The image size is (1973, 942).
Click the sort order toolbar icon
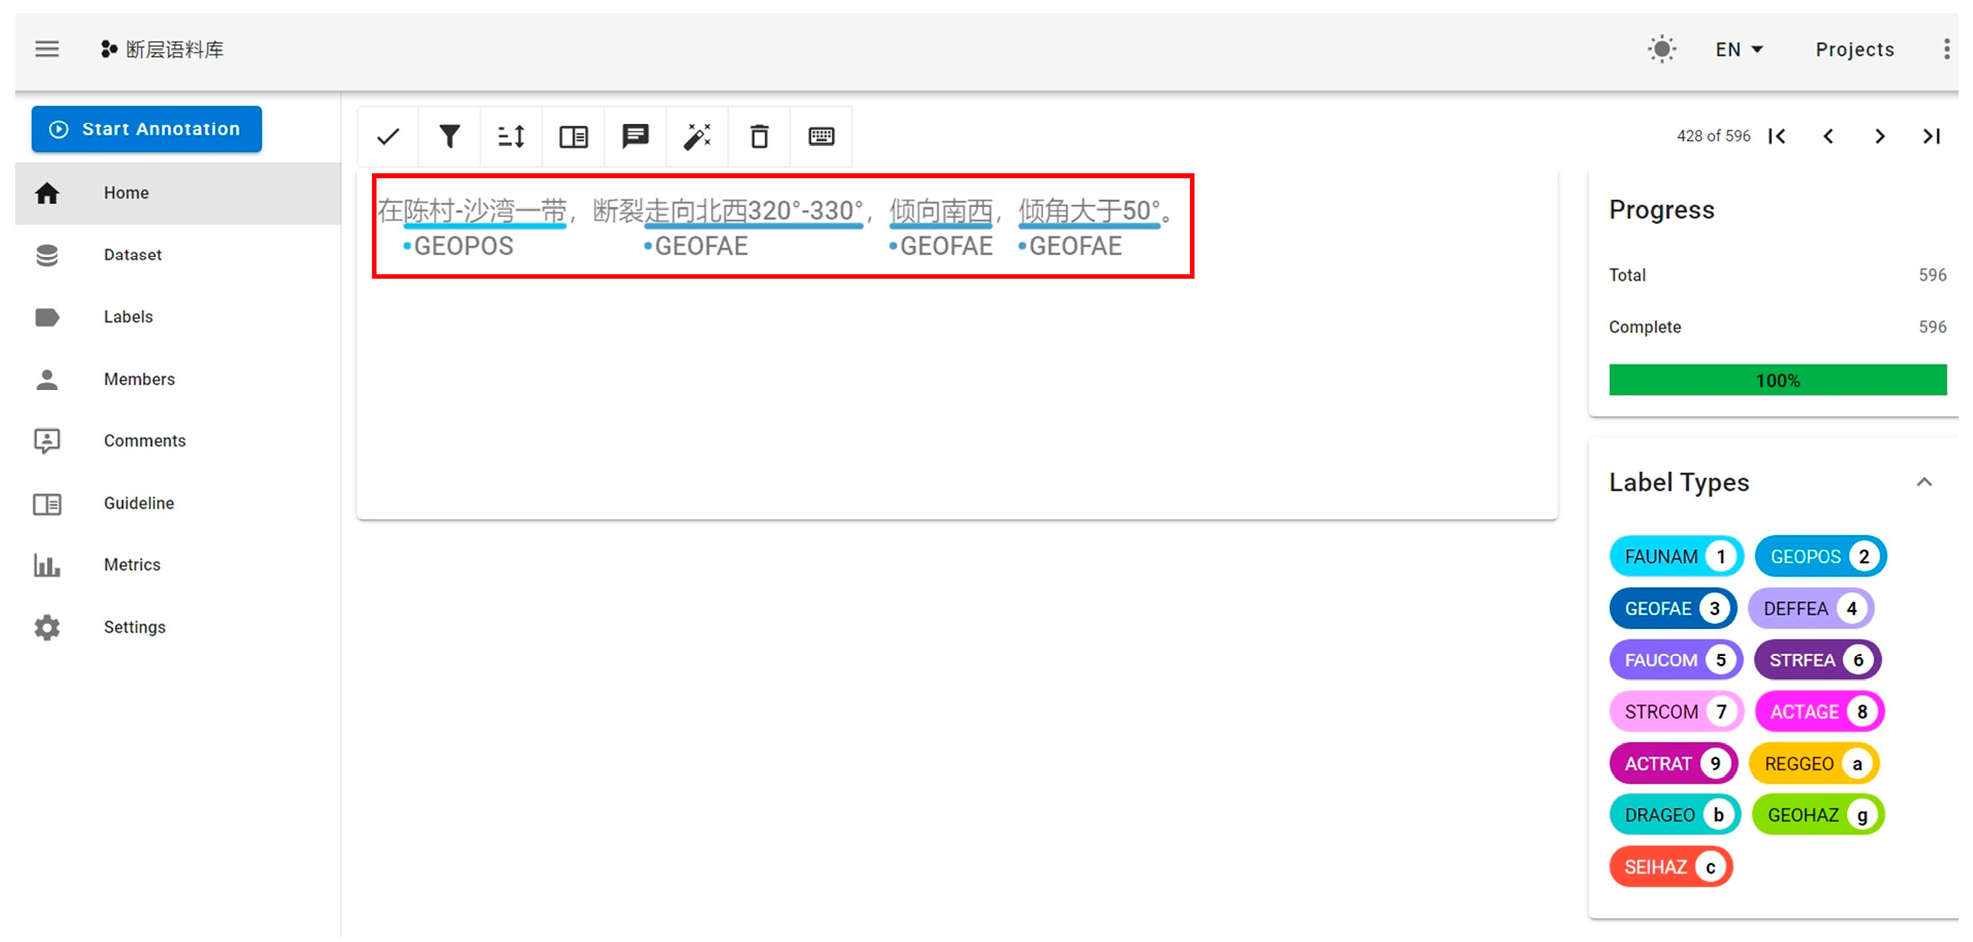(x=511, y=136)
